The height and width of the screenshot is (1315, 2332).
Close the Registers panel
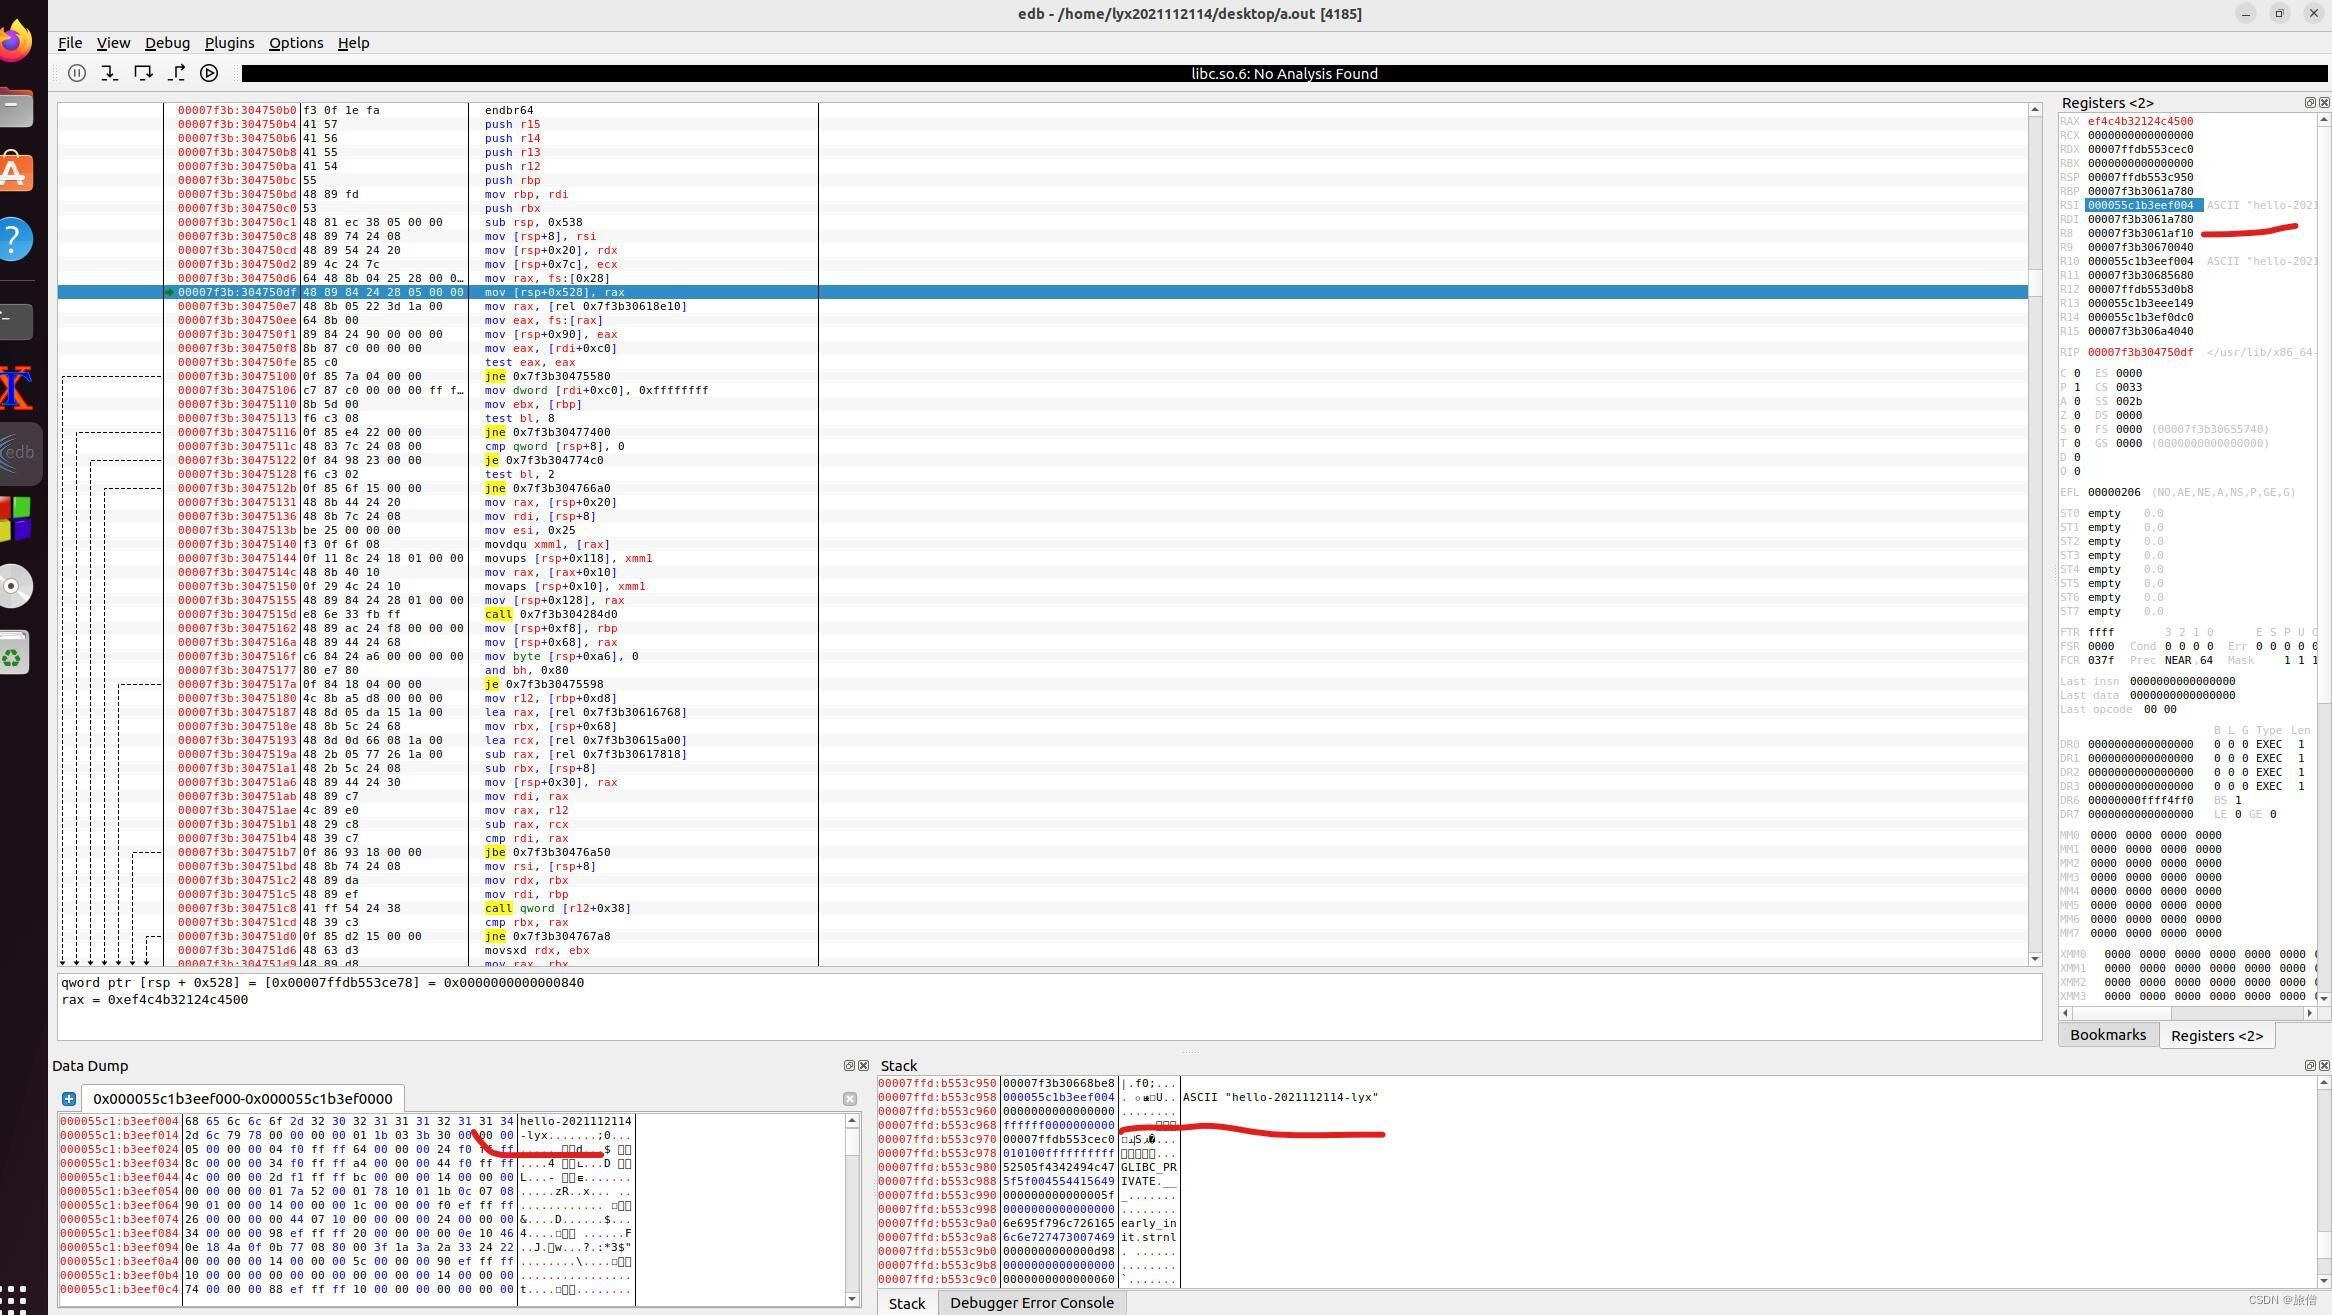pyautogui.click(x=2324, y=103)
